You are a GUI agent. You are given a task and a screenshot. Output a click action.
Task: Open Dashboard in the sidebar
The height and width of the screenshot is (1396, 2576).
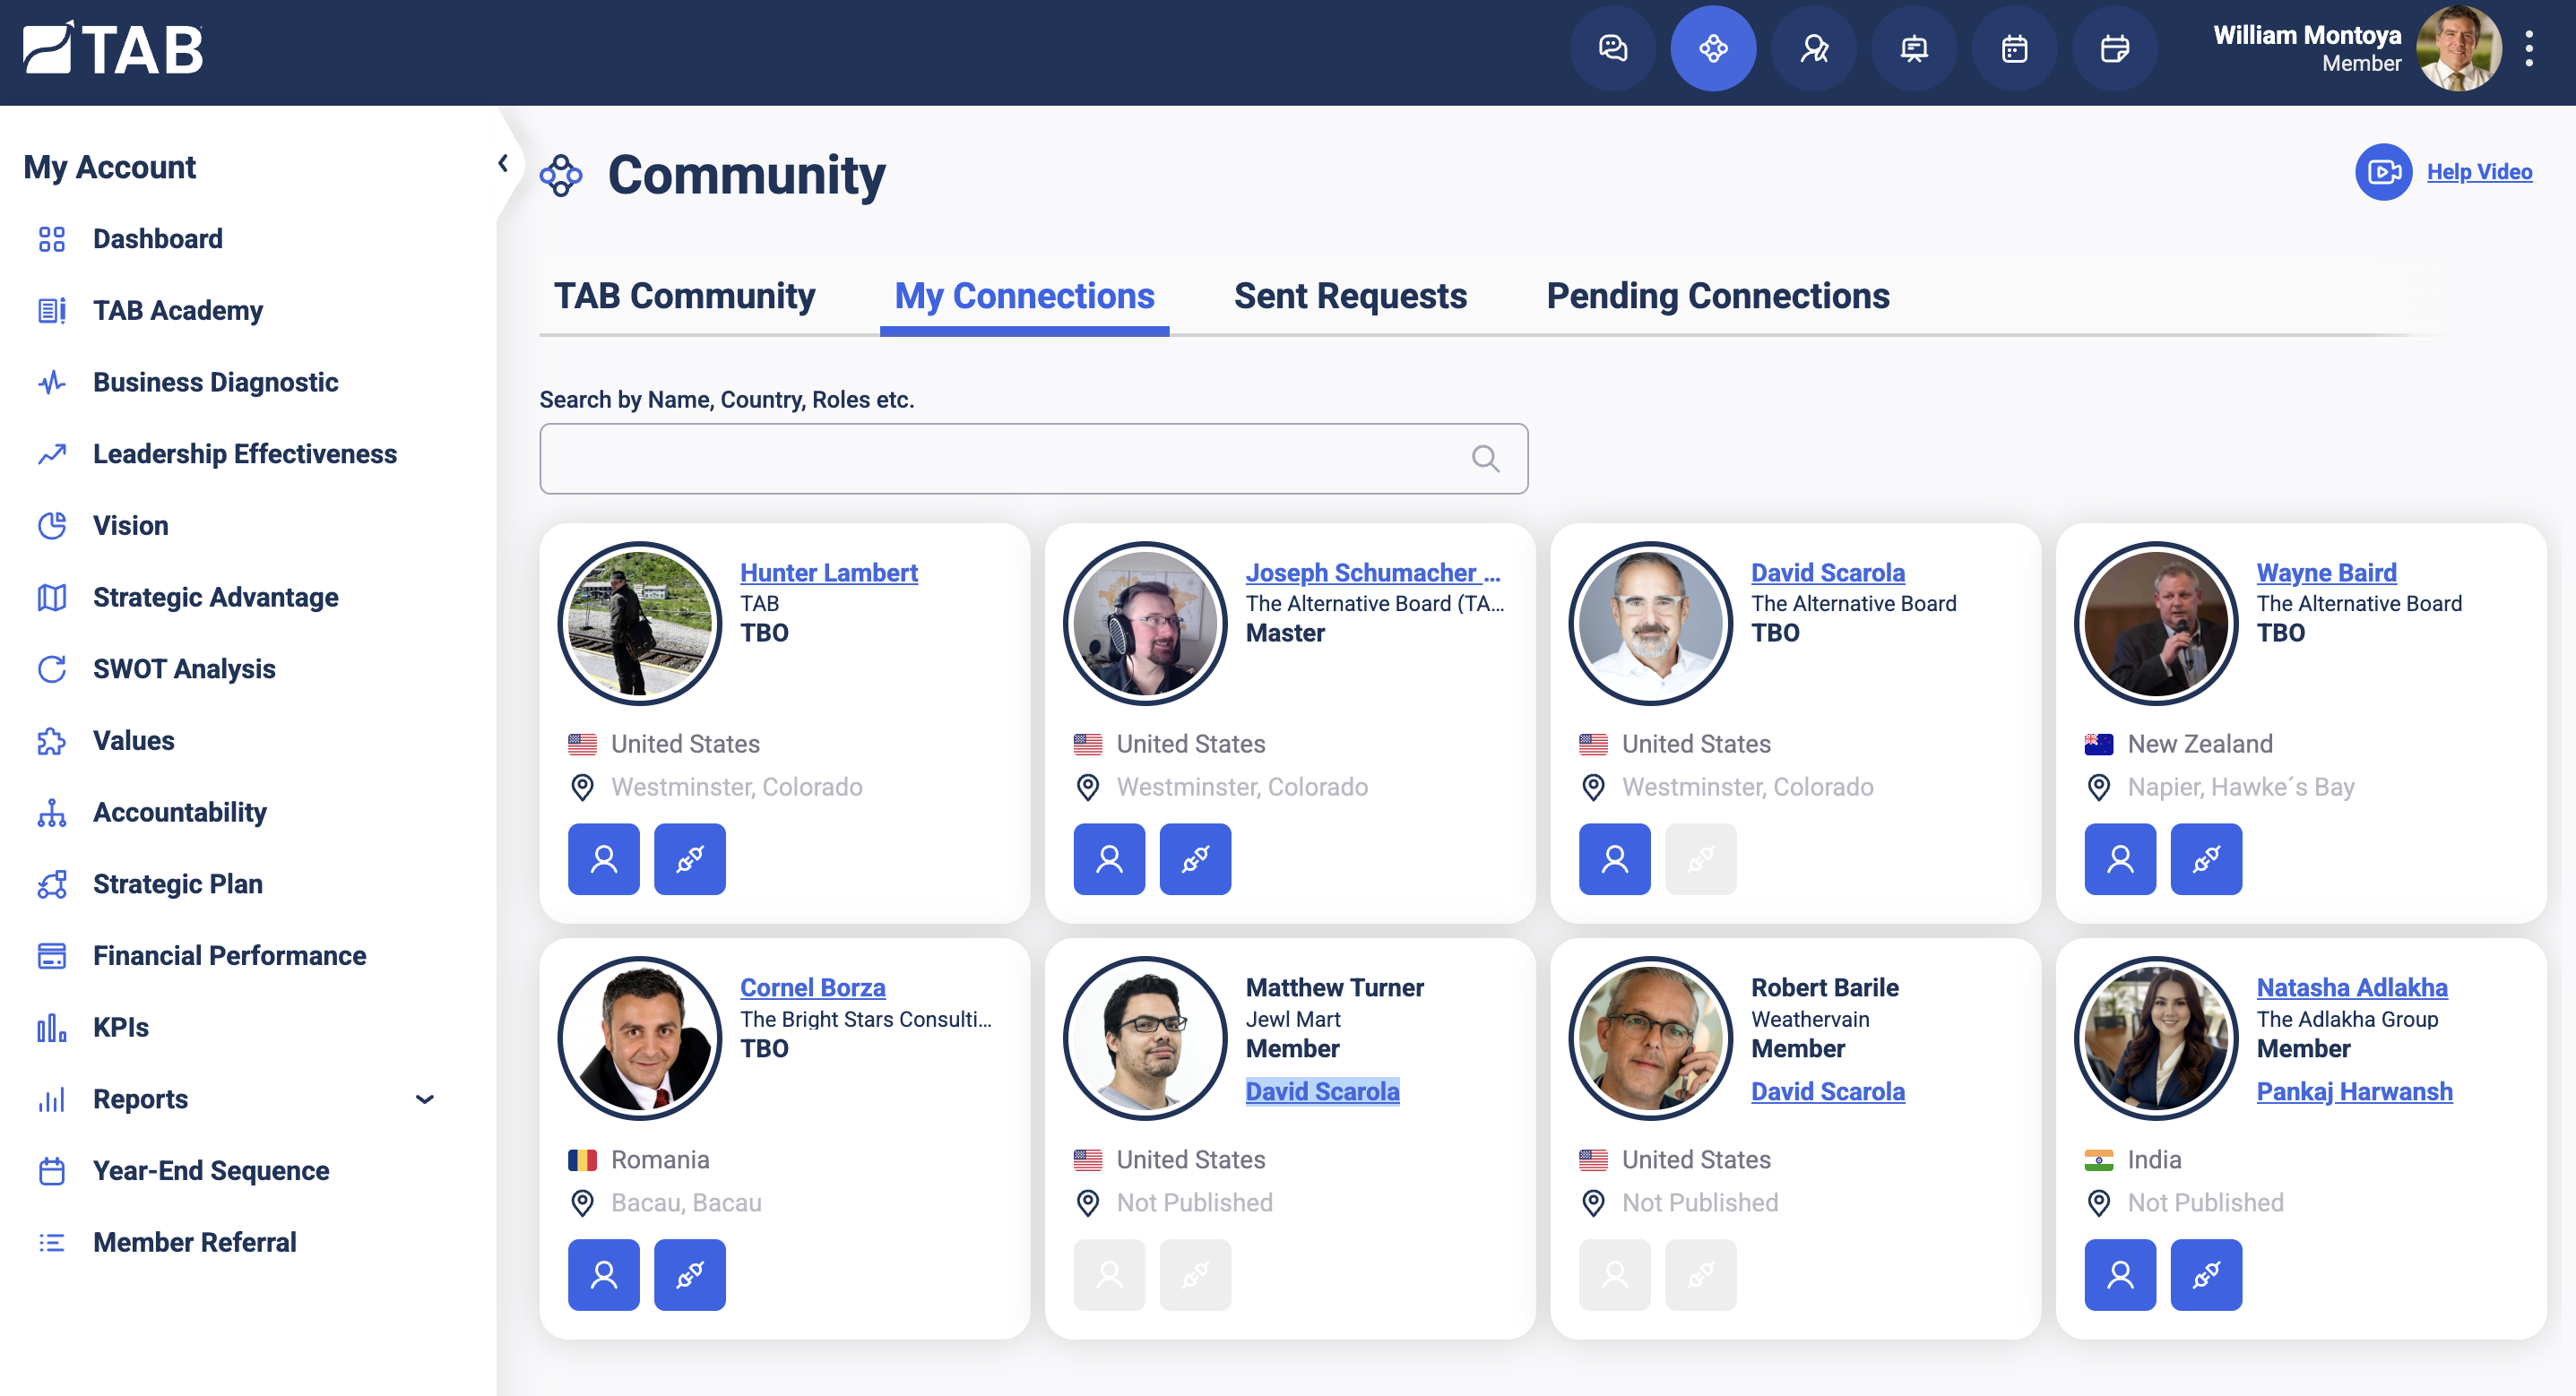(x=157, y=239)
